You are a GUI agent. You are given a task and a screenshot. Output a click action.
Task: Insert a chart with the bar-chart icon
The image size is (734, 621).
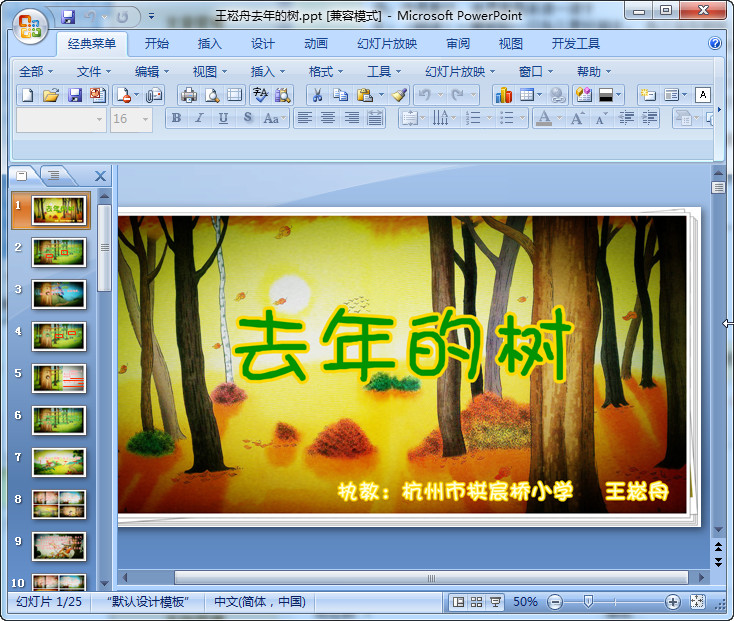click(x=504, y=95)
